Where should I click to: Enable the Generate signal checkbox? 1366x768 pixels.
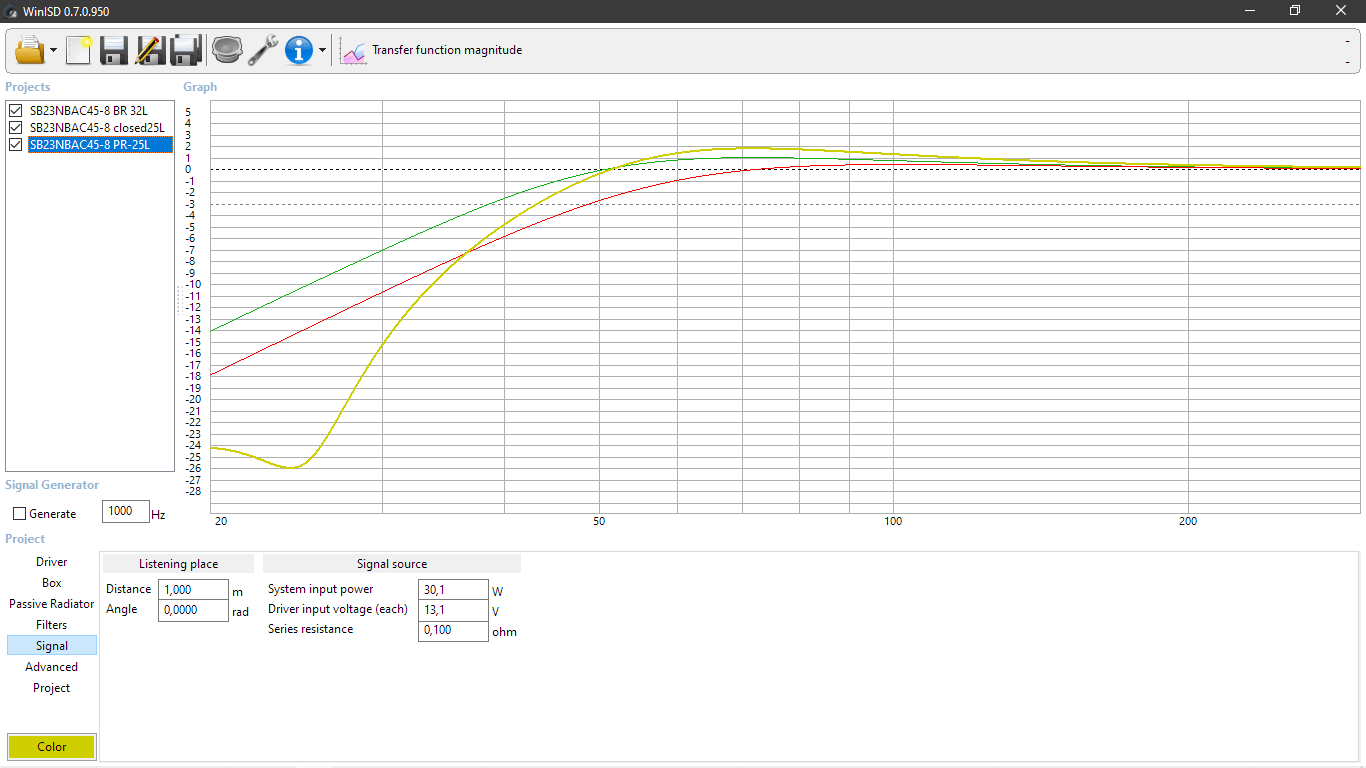20,514
